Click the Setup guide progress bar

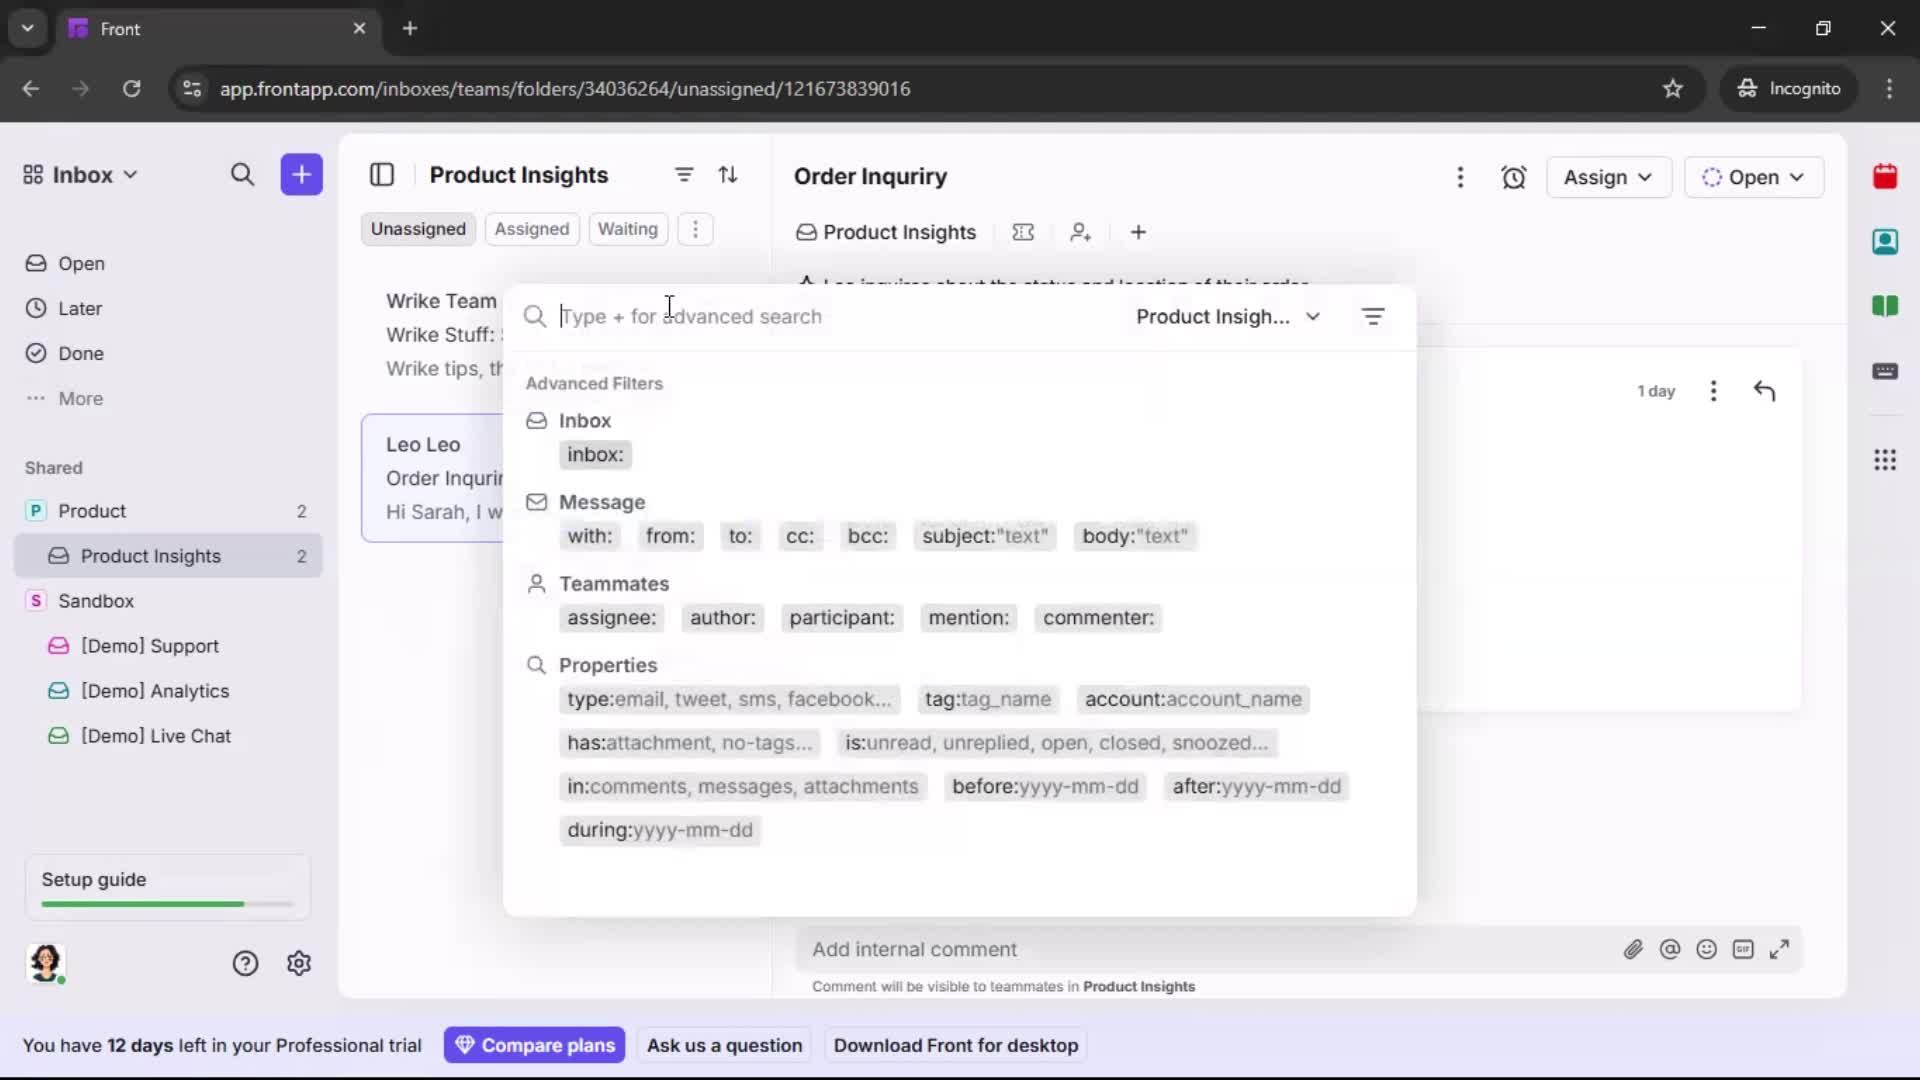(x=164, y=903)
